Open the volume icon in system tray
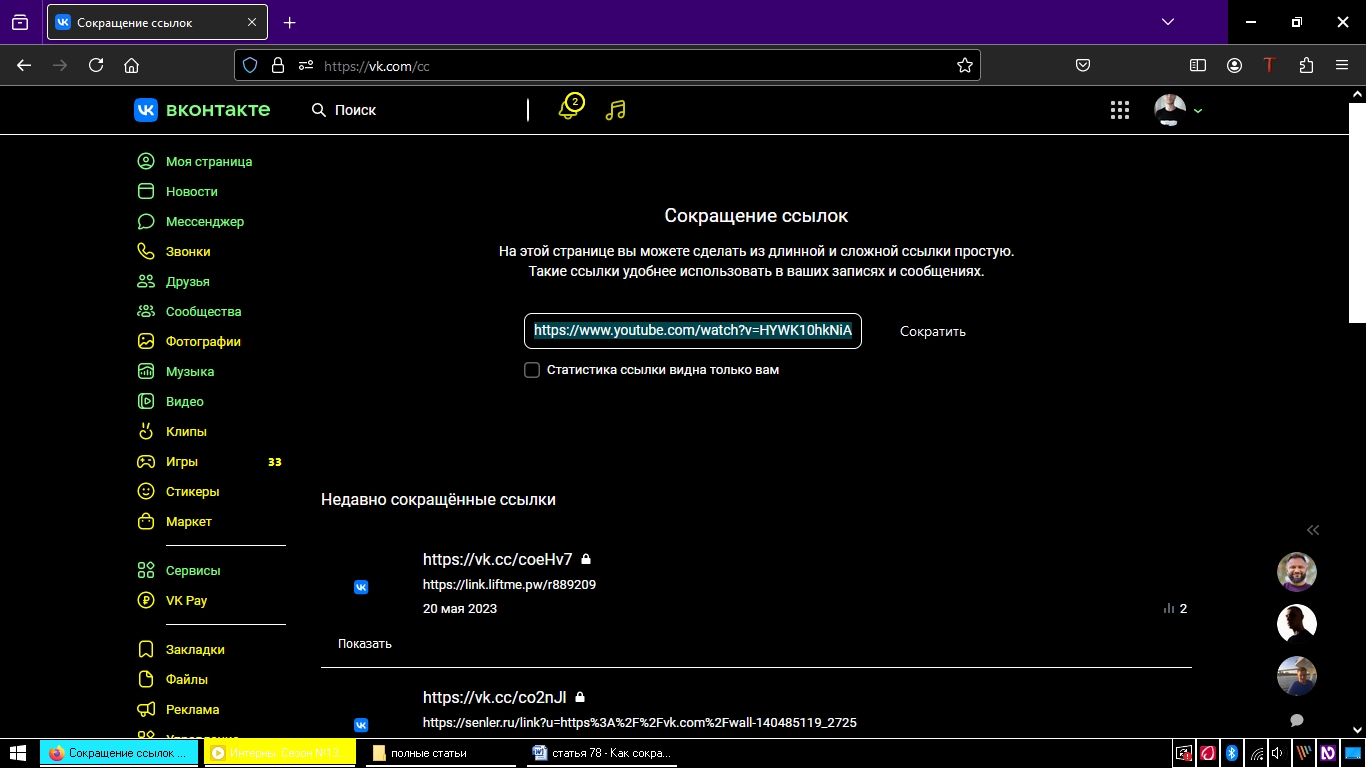 [1279, 753]
